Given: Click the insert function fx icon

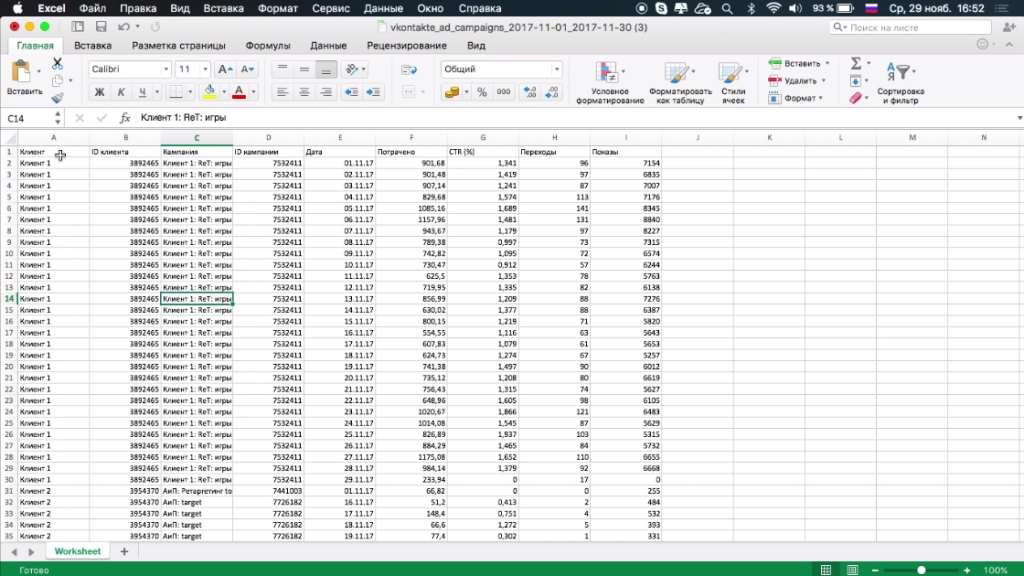Looking at the screenshot, I should pyautogui.click(x=125, y=118).
